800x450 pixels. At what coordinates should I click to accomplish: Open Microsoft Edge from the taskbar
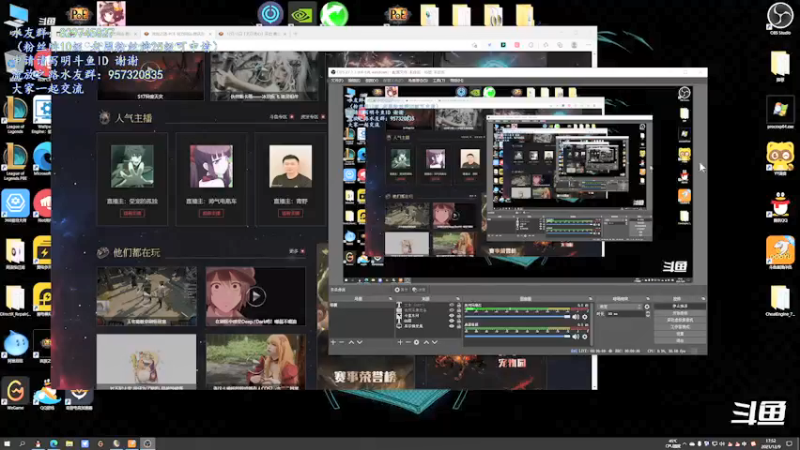click(54, 444)
